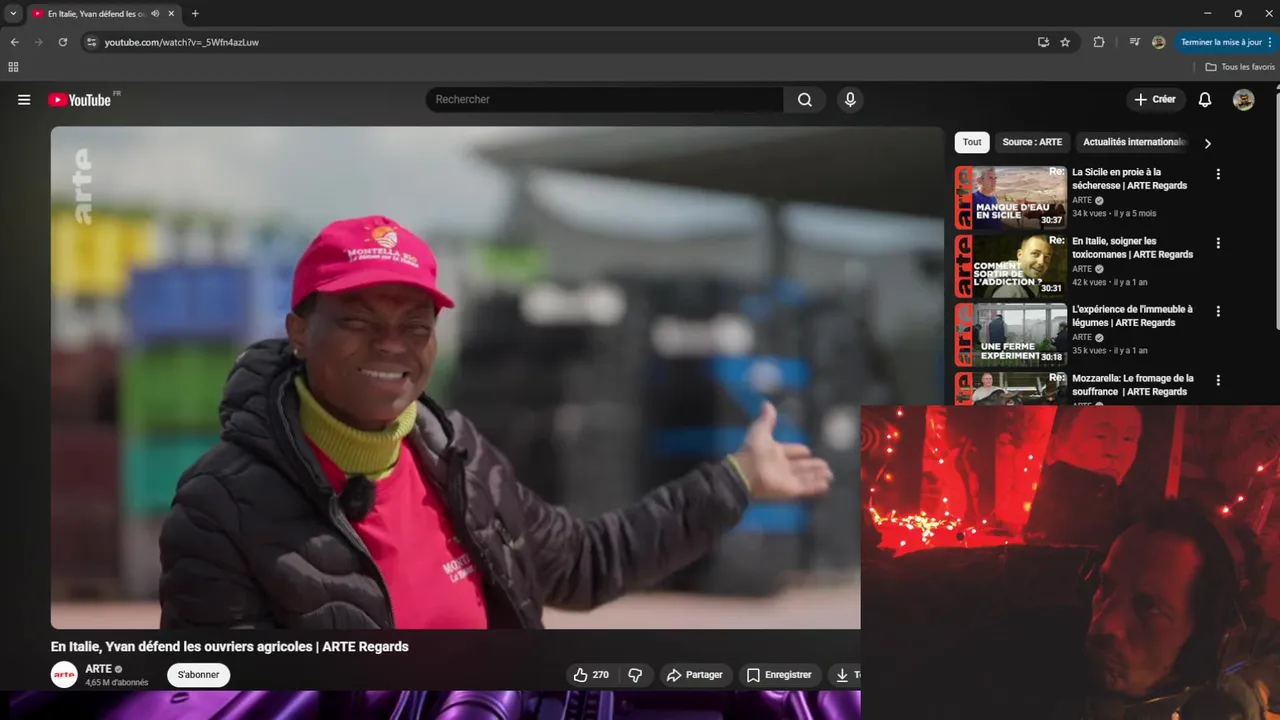Click the 34 k vues text
The image size is (1280, 720).
pyautogui.click(x=1089, y=214)
